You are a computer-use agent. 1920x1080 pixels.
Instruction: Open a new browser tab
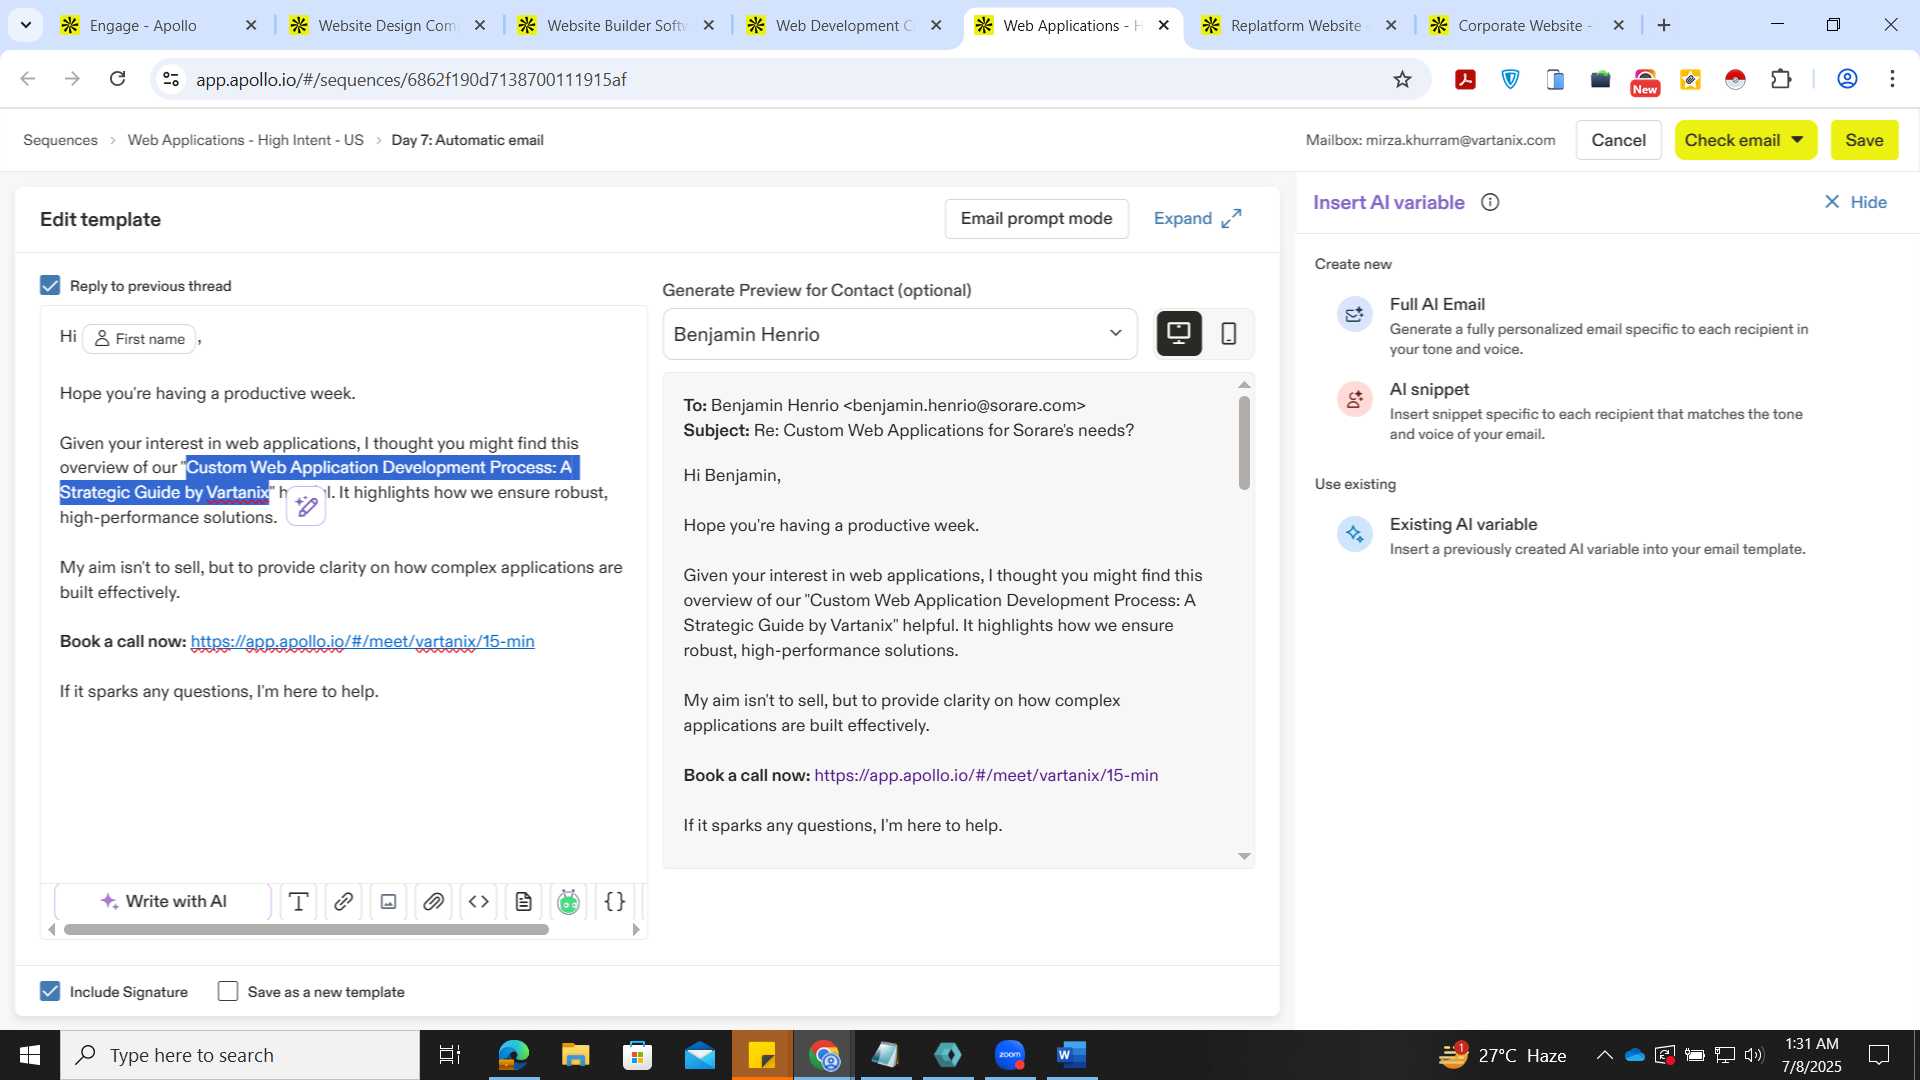(x=1664, y=25)
